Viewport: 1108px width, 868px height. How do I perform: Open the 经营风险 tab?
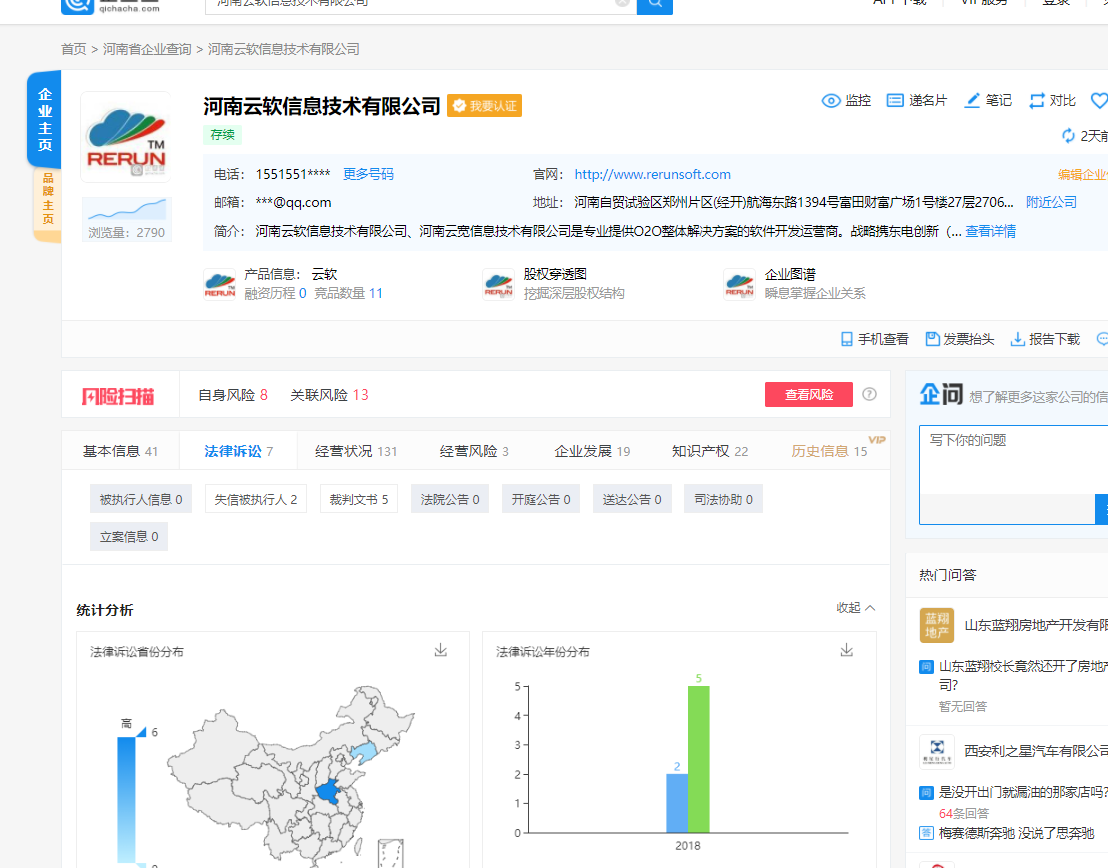(474, 451)
